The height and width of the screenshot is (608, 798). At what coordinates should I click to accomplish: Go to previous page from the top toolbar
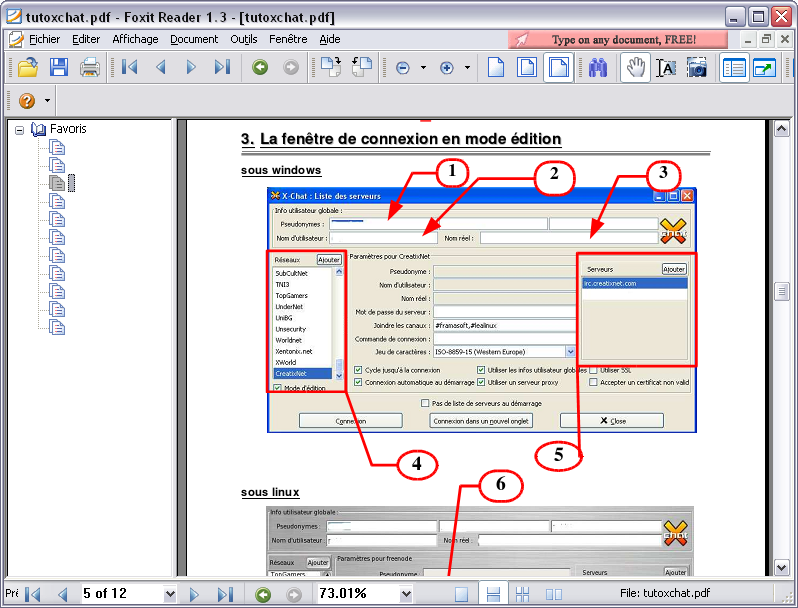(161, 67)
